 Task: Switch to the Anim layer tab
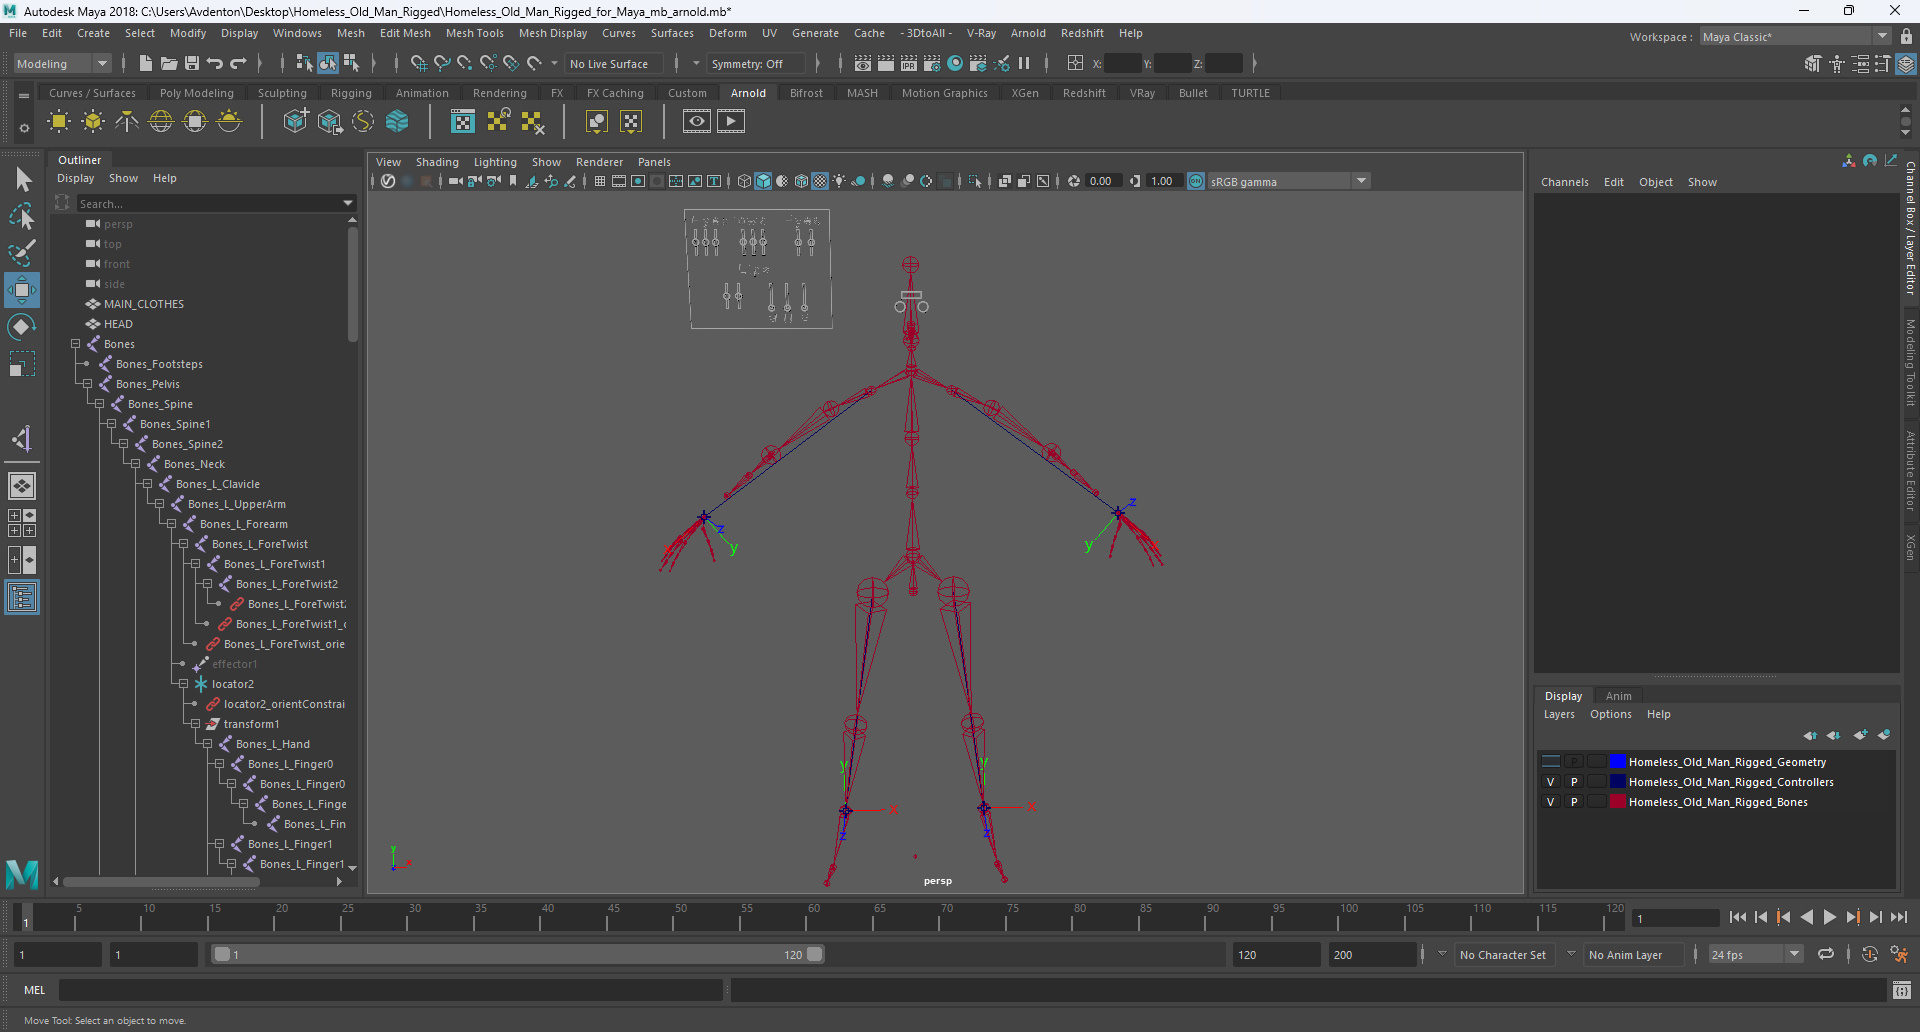(x=1618, y=696)
